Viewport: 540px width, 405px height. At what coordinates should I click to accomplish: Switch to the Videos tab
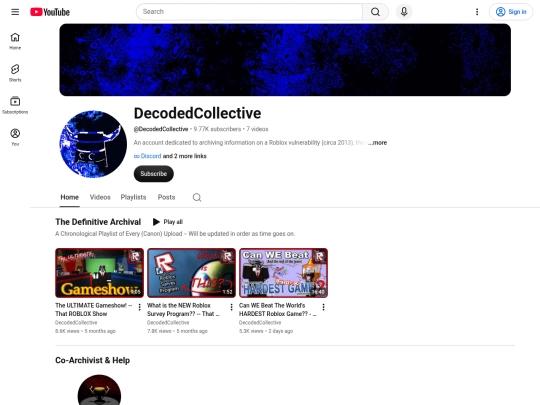coord(100,197)
